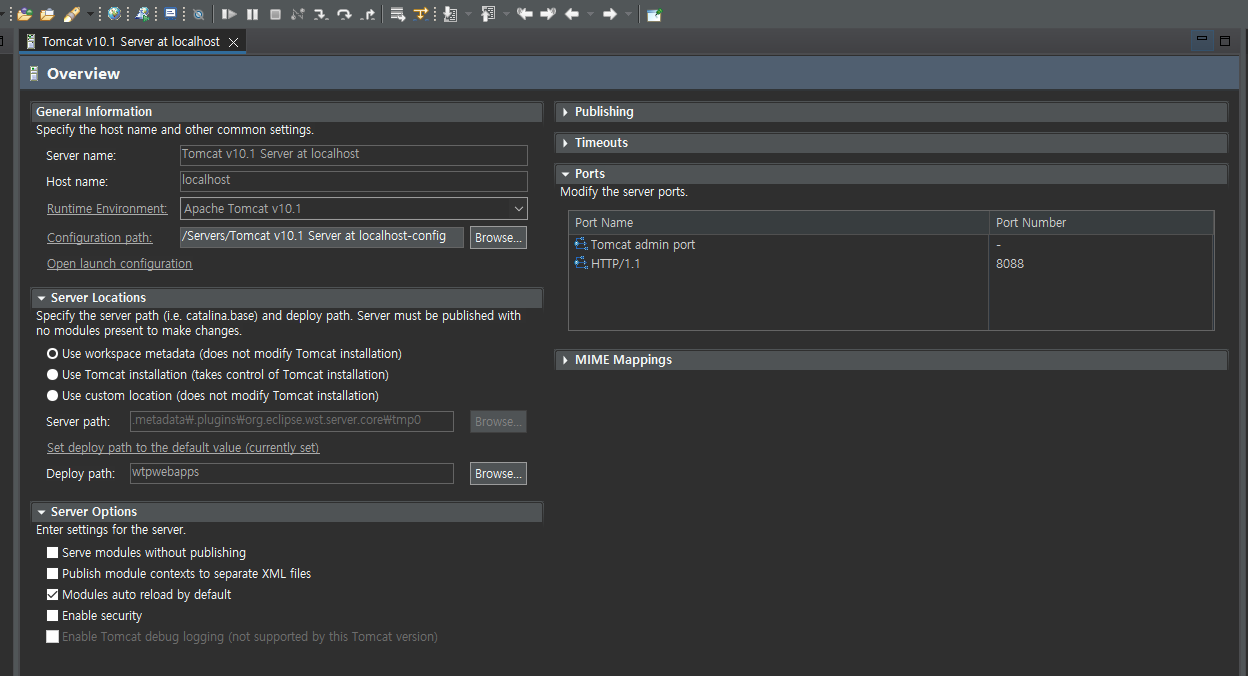Select the Tomcat v10.1 Server at localhost tab

click(131, 42)
